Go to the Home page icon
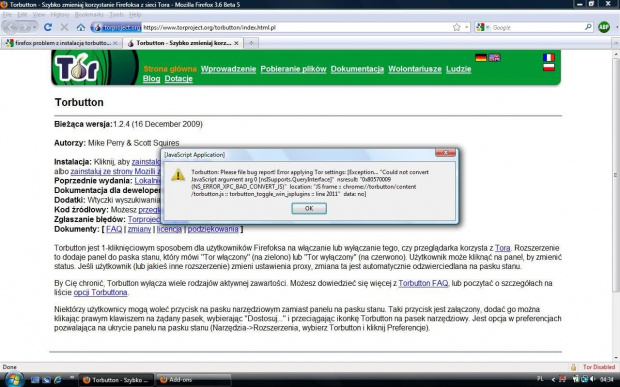Viewport: 620px width, 387px height. (x=81, y=27)
